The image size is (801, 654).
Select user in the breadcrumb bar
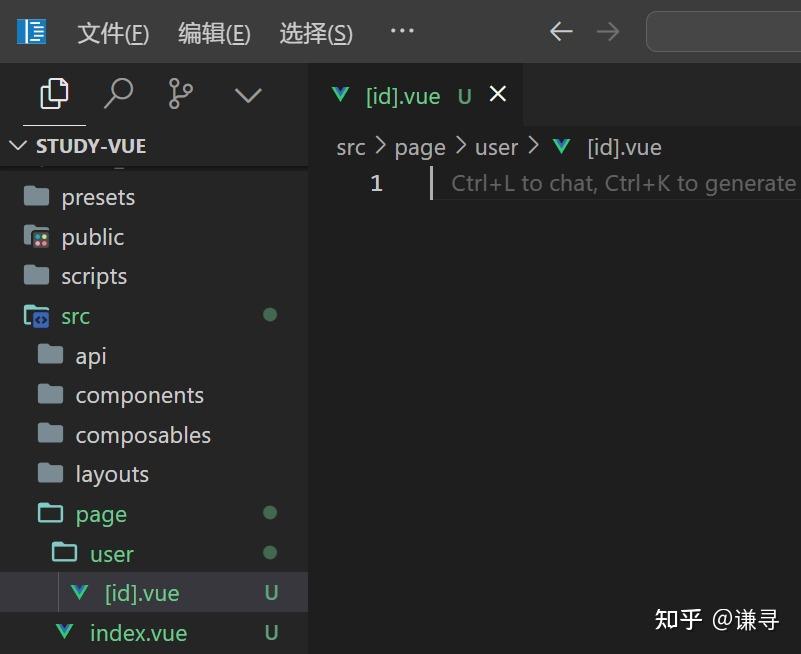[x=496, y=147]
